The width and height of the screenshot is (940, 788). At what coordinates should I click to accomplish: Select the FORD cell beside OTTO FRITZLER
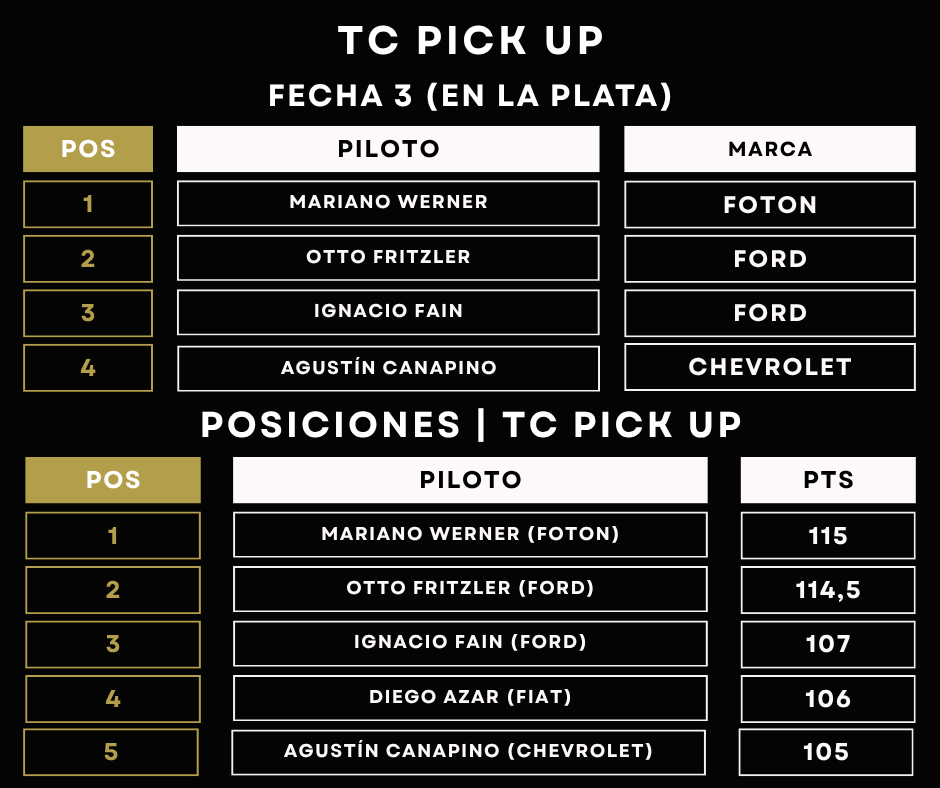point(769,259)
